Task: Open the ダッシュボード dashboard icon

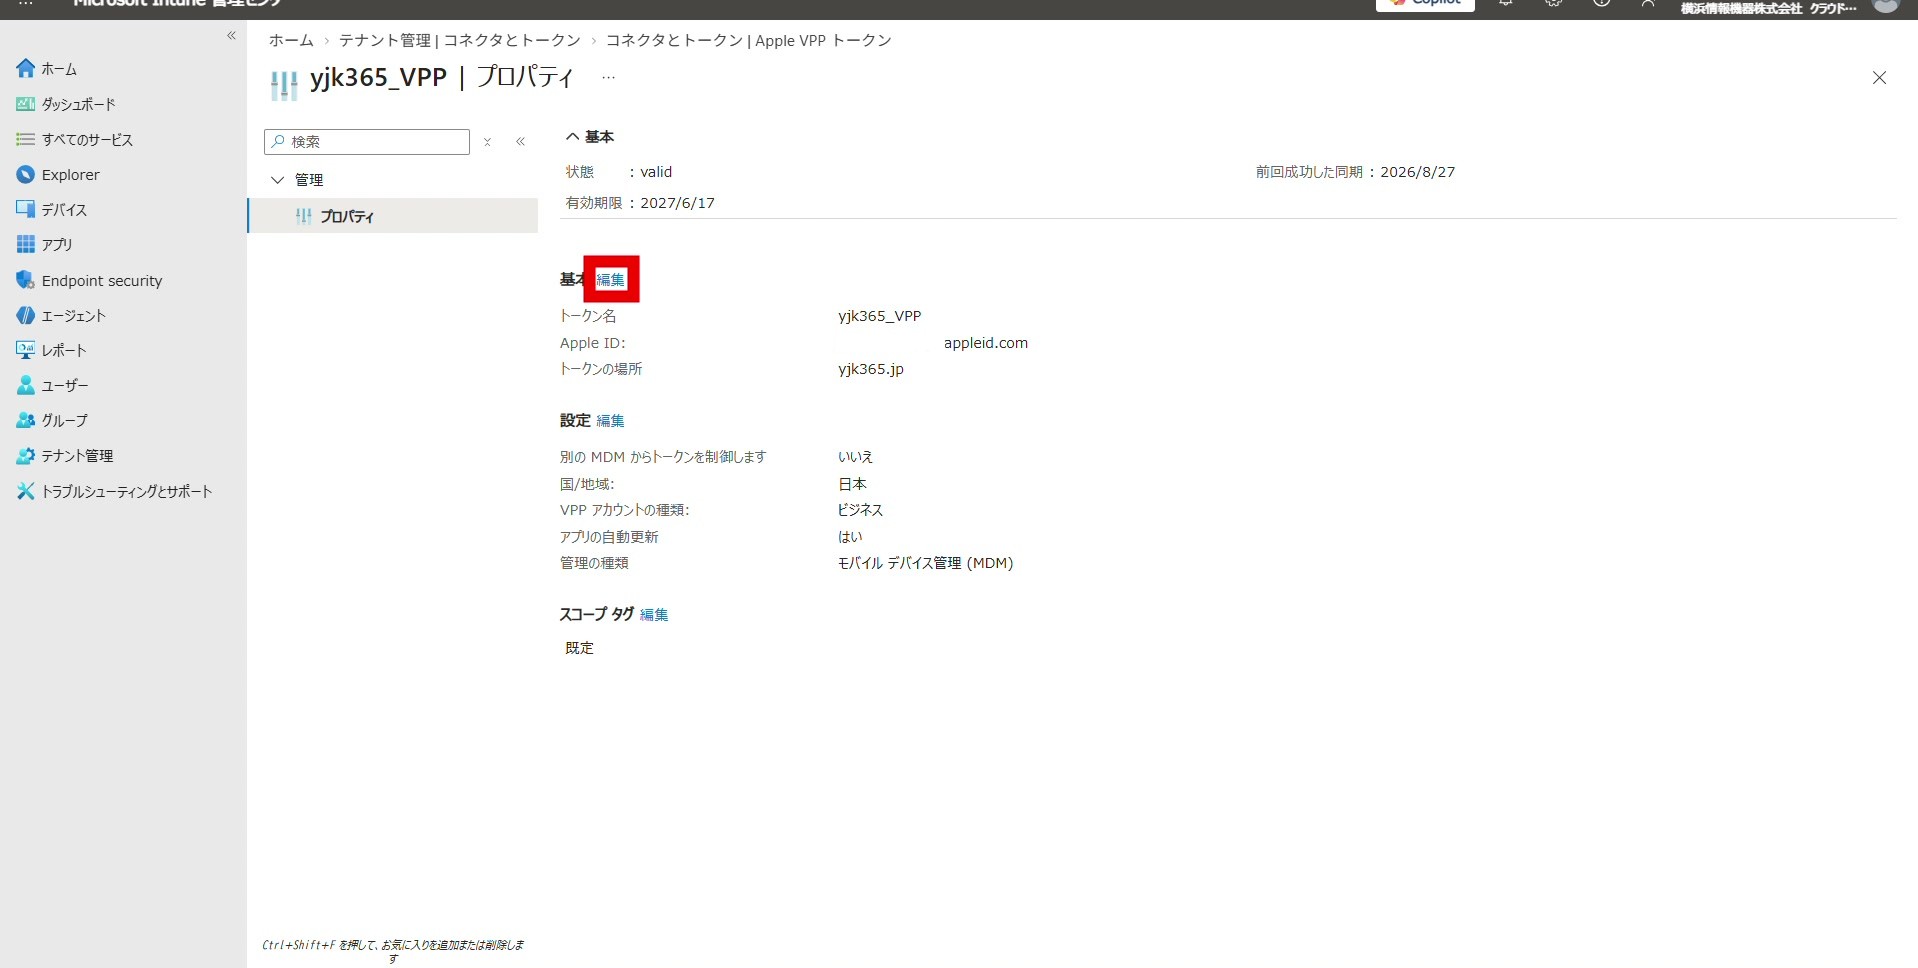Action: (26, 104)
